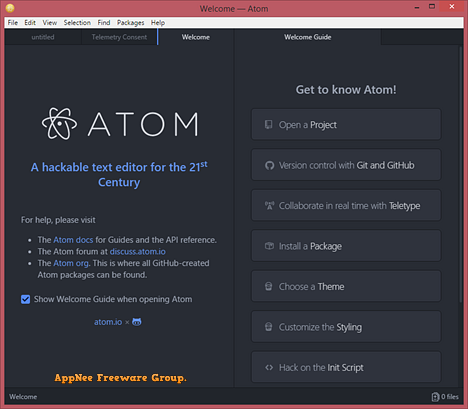The image size is (468, 409).
Task: Click the book icon on Open a Project
Action: coord(268,125)
